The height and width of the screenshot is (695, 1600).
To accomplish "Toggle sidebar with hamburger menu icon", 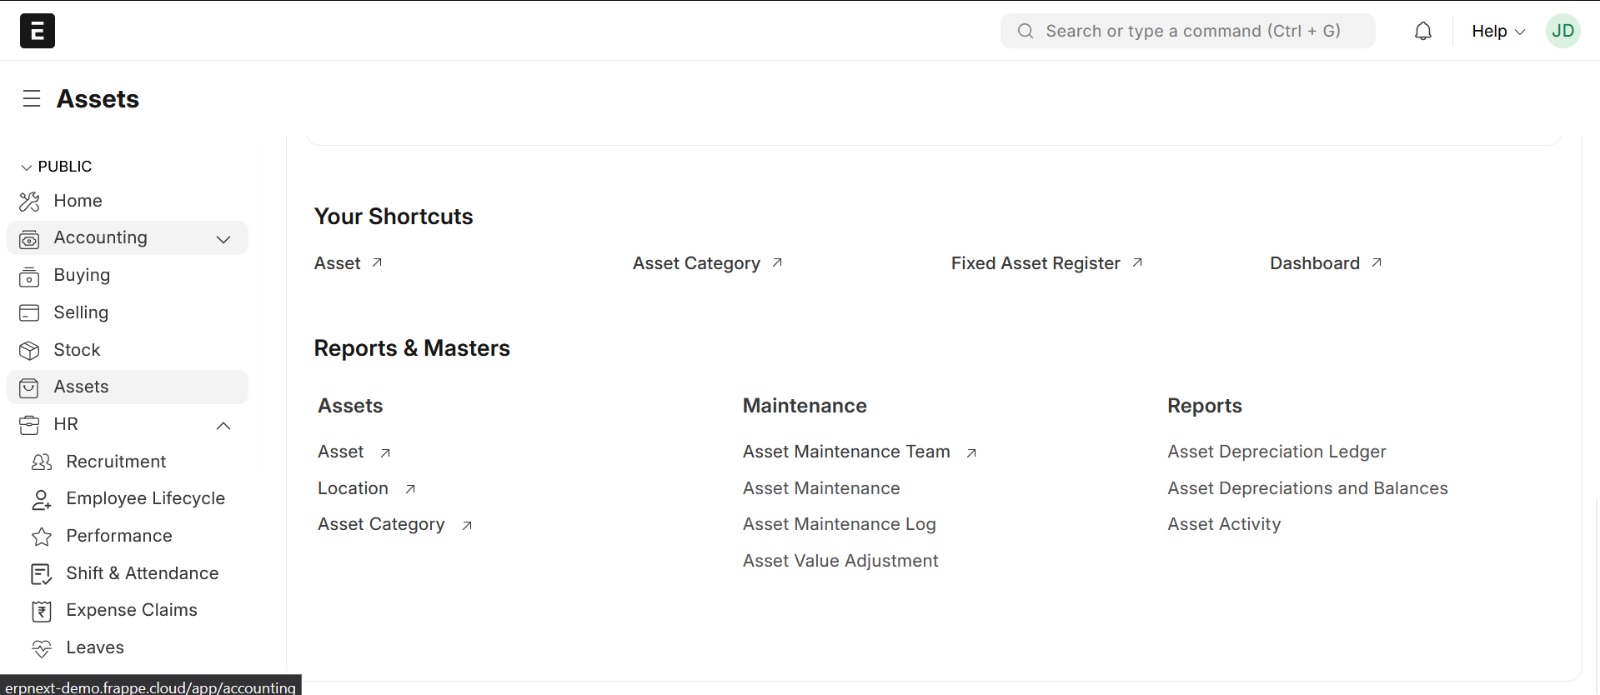I will (32, 99).
